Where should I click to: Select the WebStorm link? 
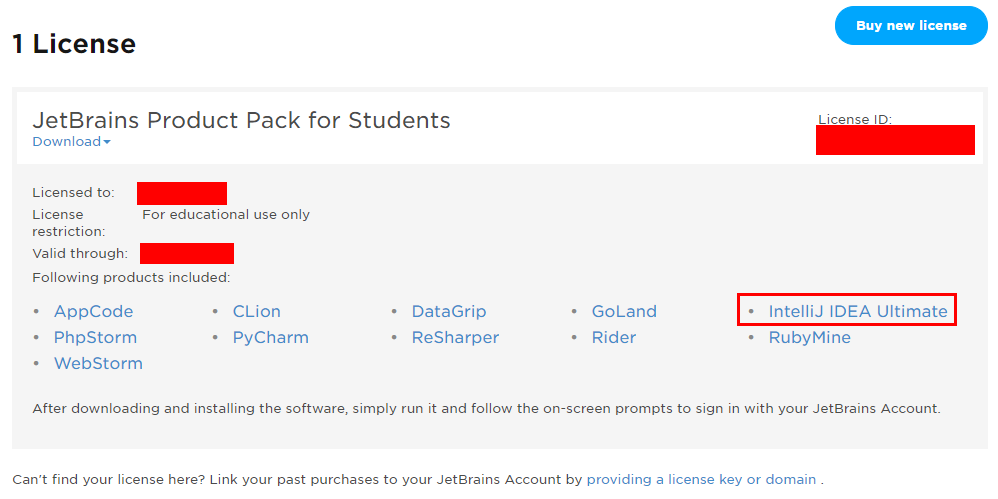(98, 363)
